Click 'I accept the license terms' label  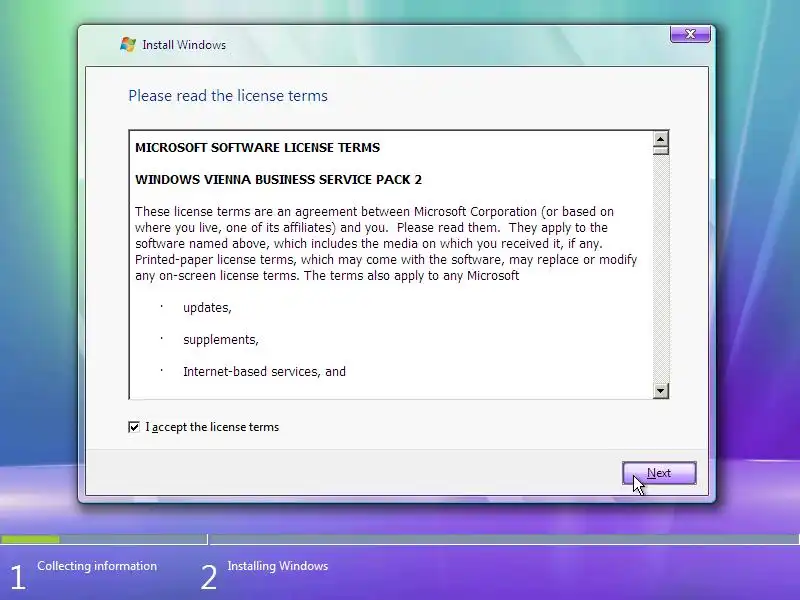click(212, 427)
